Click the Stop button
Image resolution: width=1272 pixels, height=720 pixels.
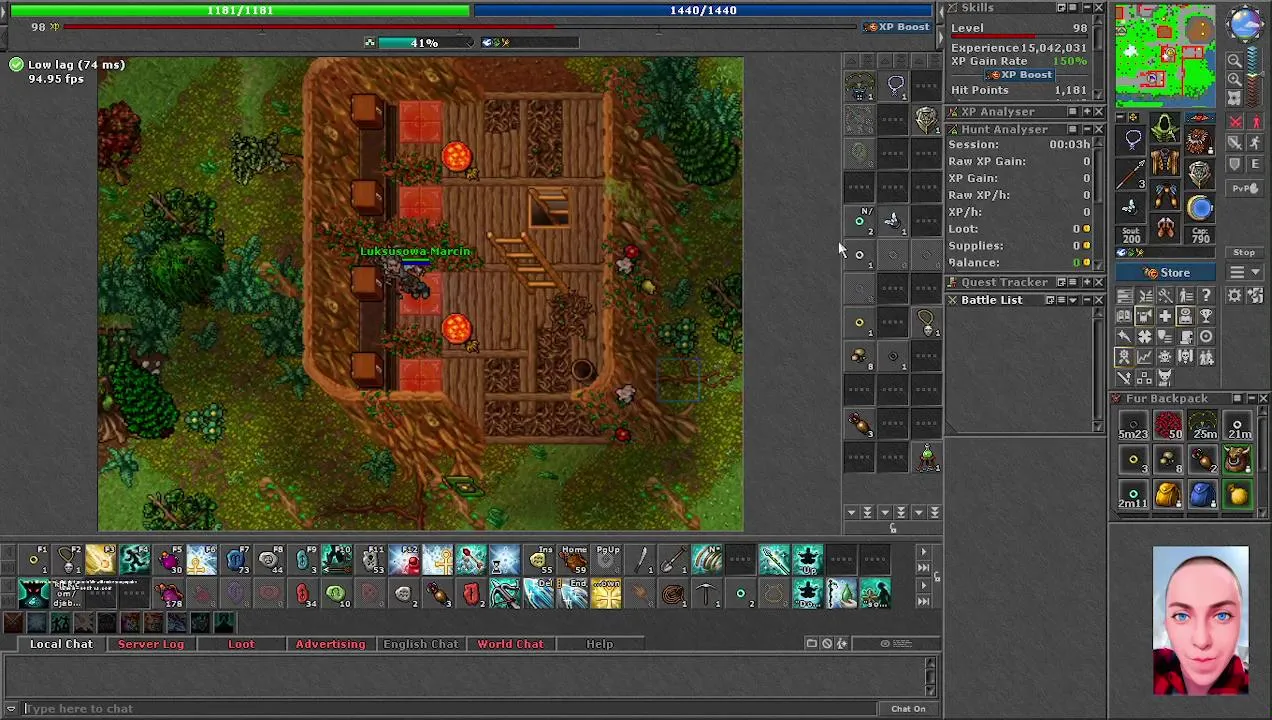1244,253
